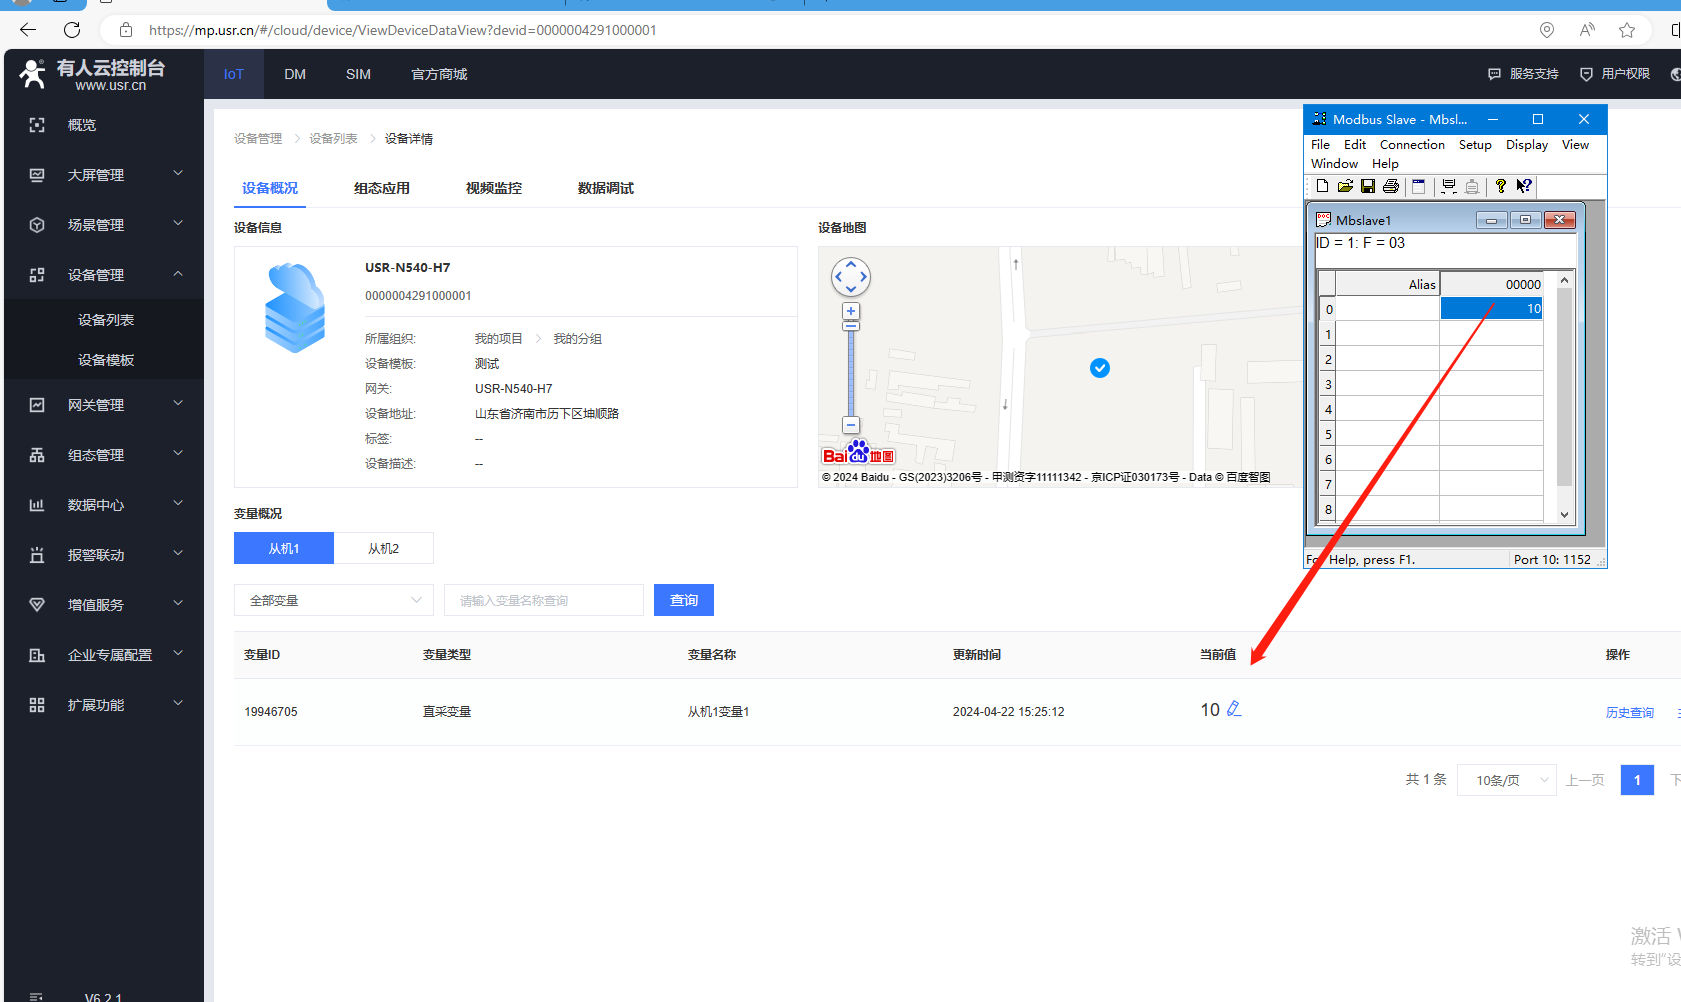Click the blue 查询 search button
This screenshot has width=1681, height=1002.
684,600
